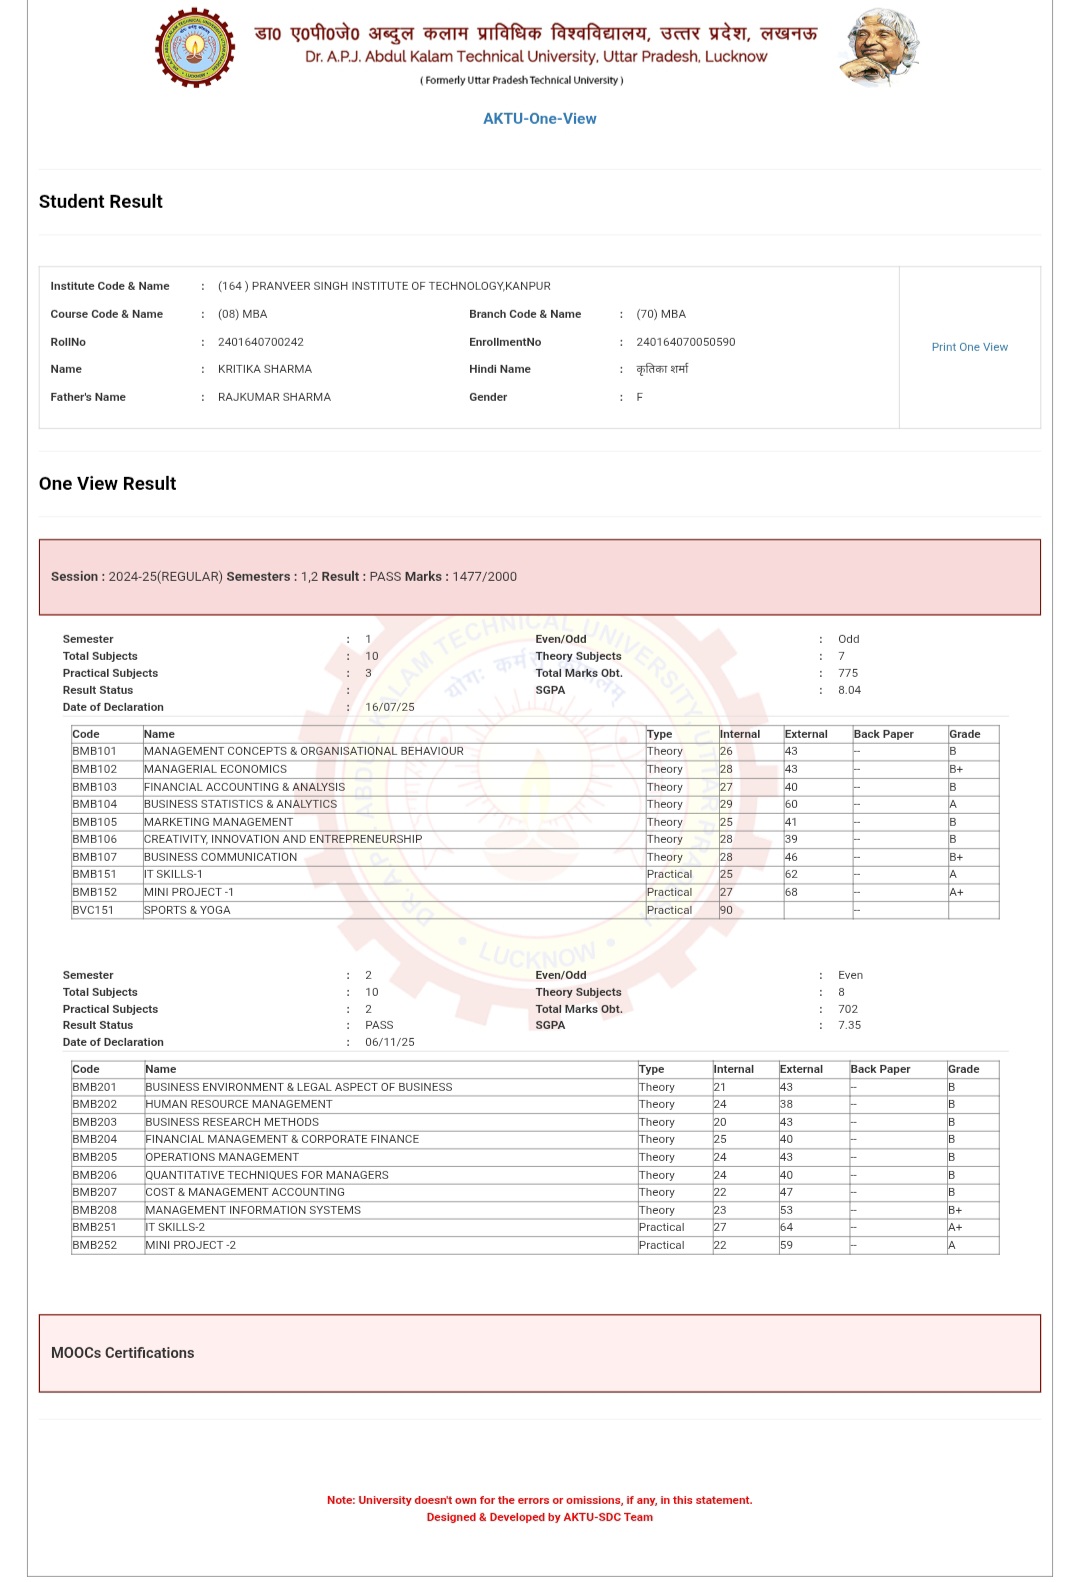1080x1582 pixels.
Task: Click SPORTS & YOGA subject name
Action: click(187, 910)
